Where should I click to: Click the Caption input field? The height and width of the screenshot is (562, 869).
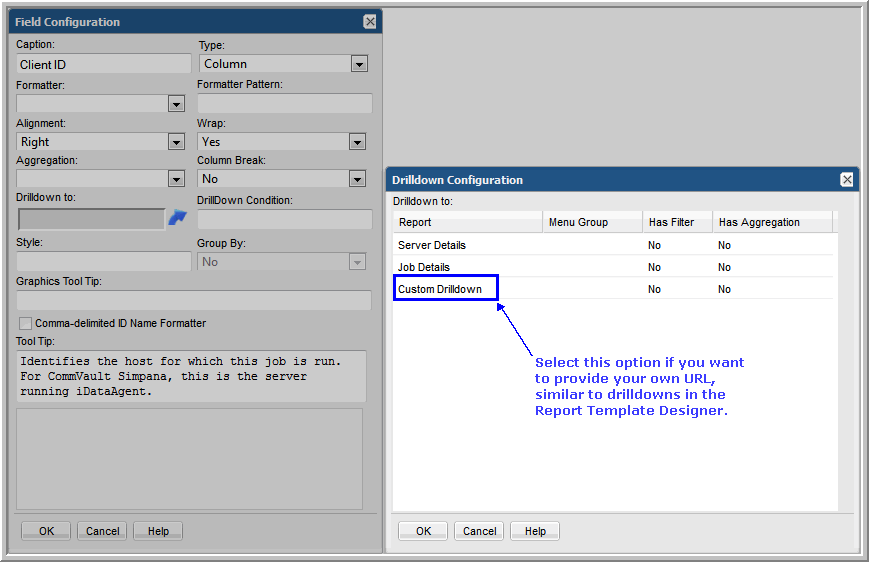click(103, 64)
